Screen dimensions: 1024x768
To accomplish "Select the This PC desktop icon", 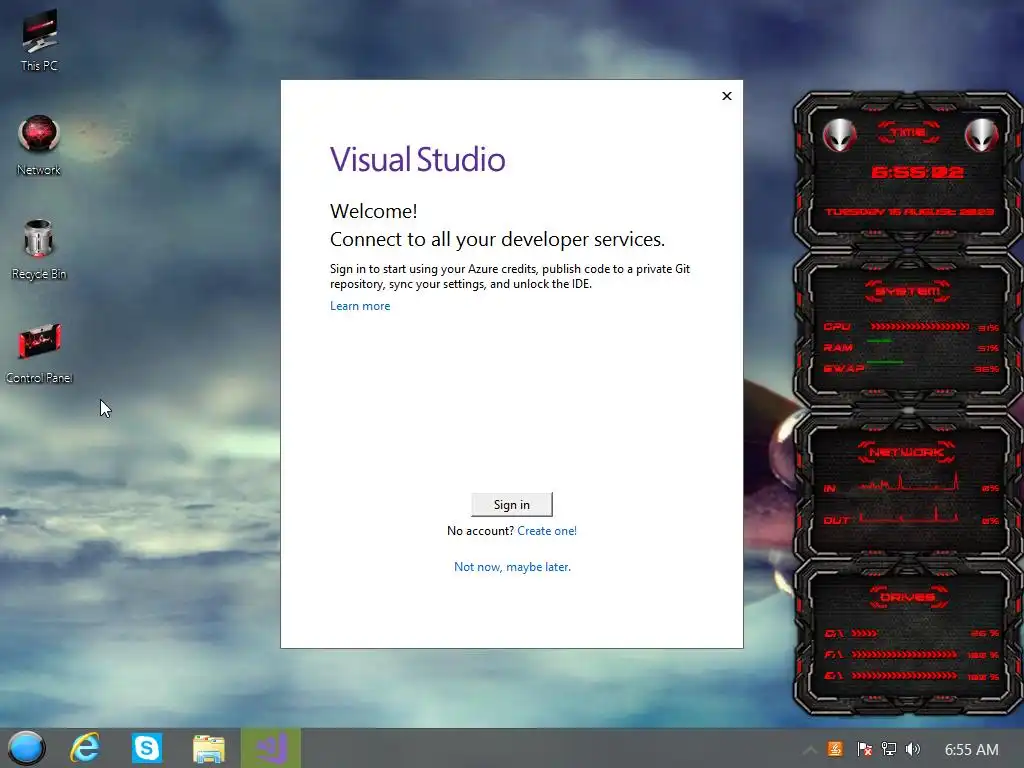I will pyautogui.click(x=39, y=40).
